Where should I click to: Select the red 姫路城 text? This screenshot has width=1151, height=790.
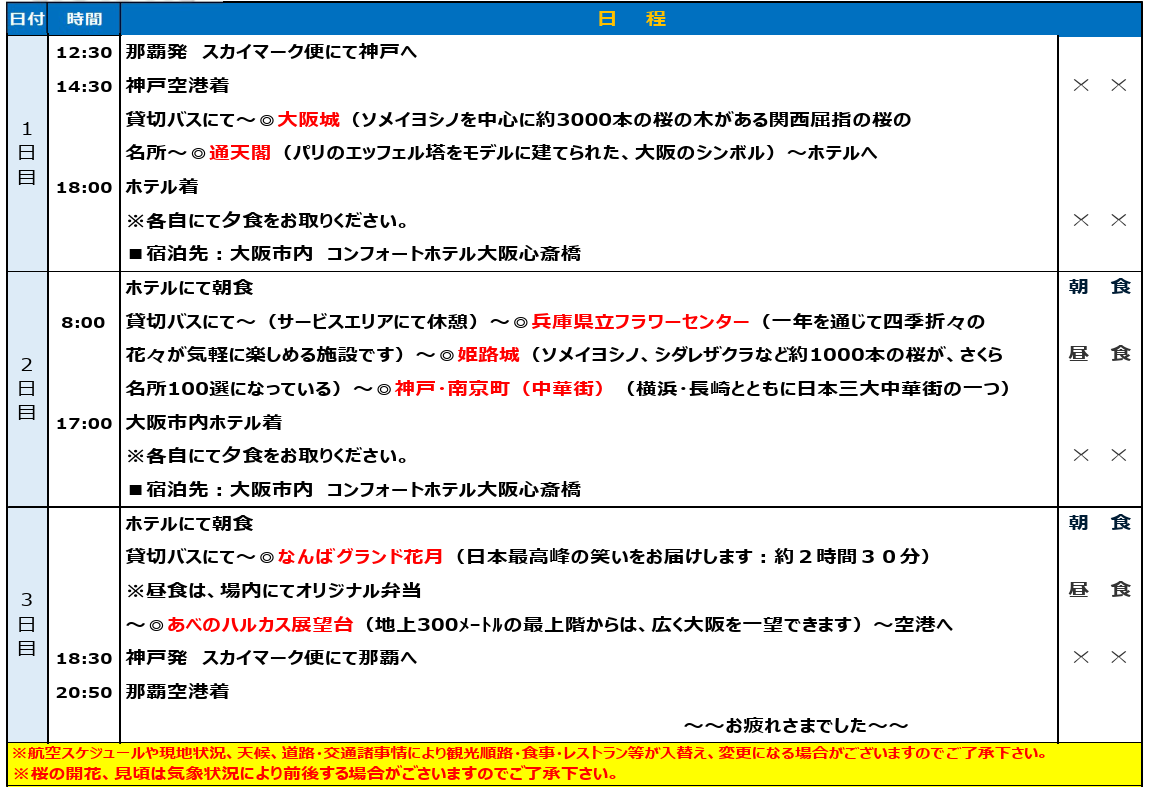[x=488, y=355]
